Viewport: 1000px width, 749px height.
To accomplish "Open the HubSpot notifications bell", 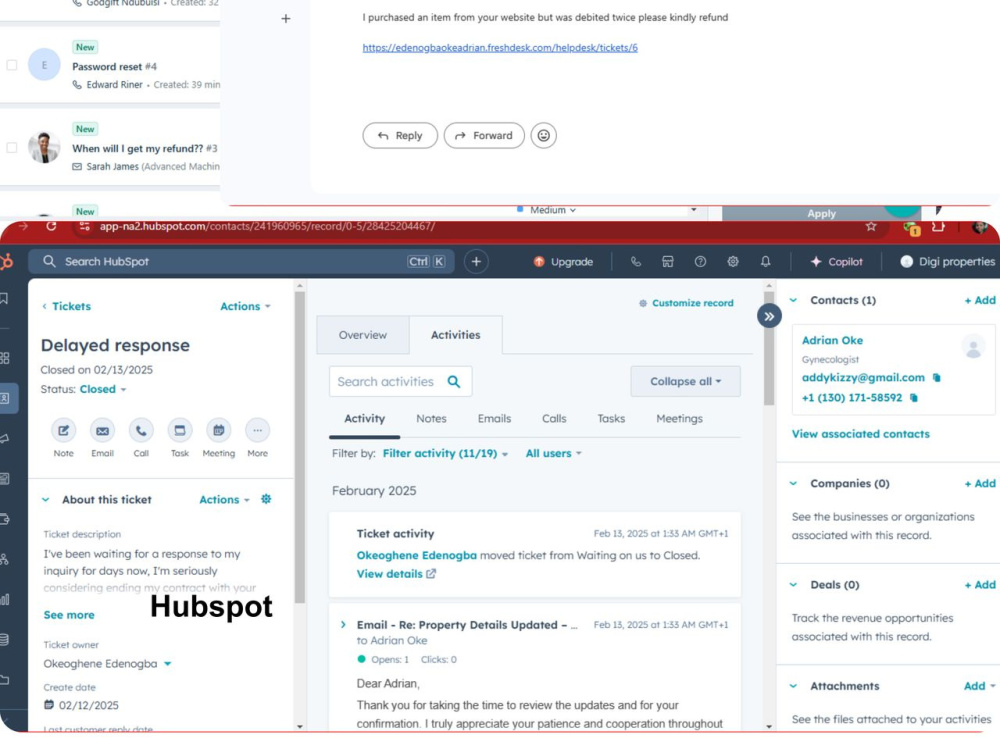I will [765, 262].
